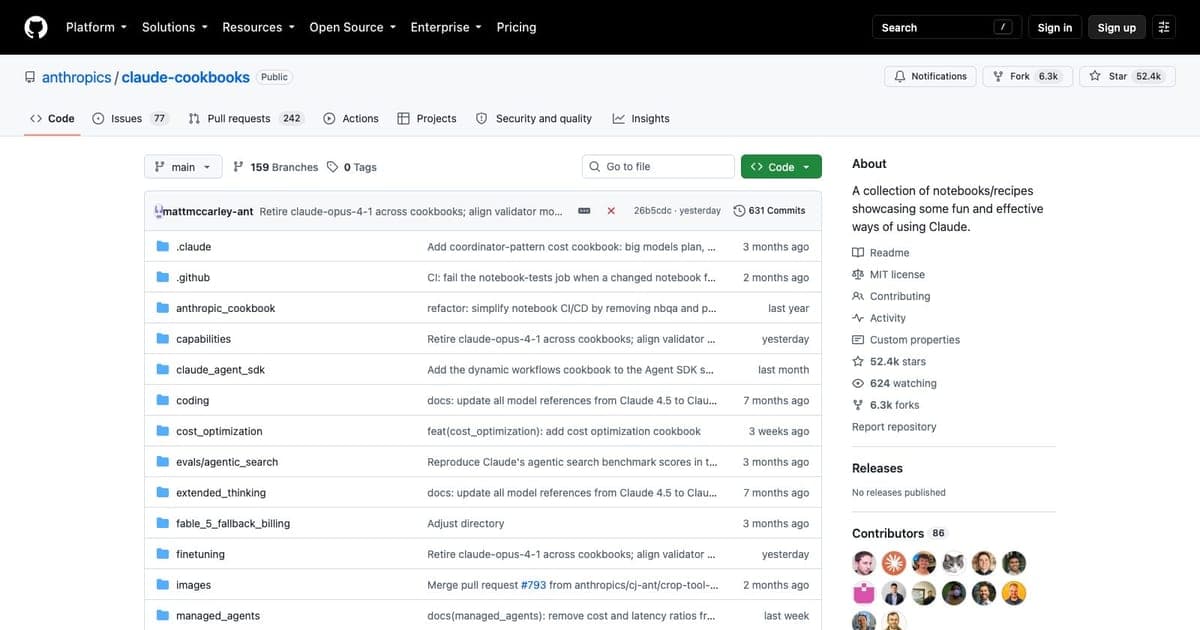Click the folder icon beside .claude
The image size is (1200, 630).
click(163, 247)
